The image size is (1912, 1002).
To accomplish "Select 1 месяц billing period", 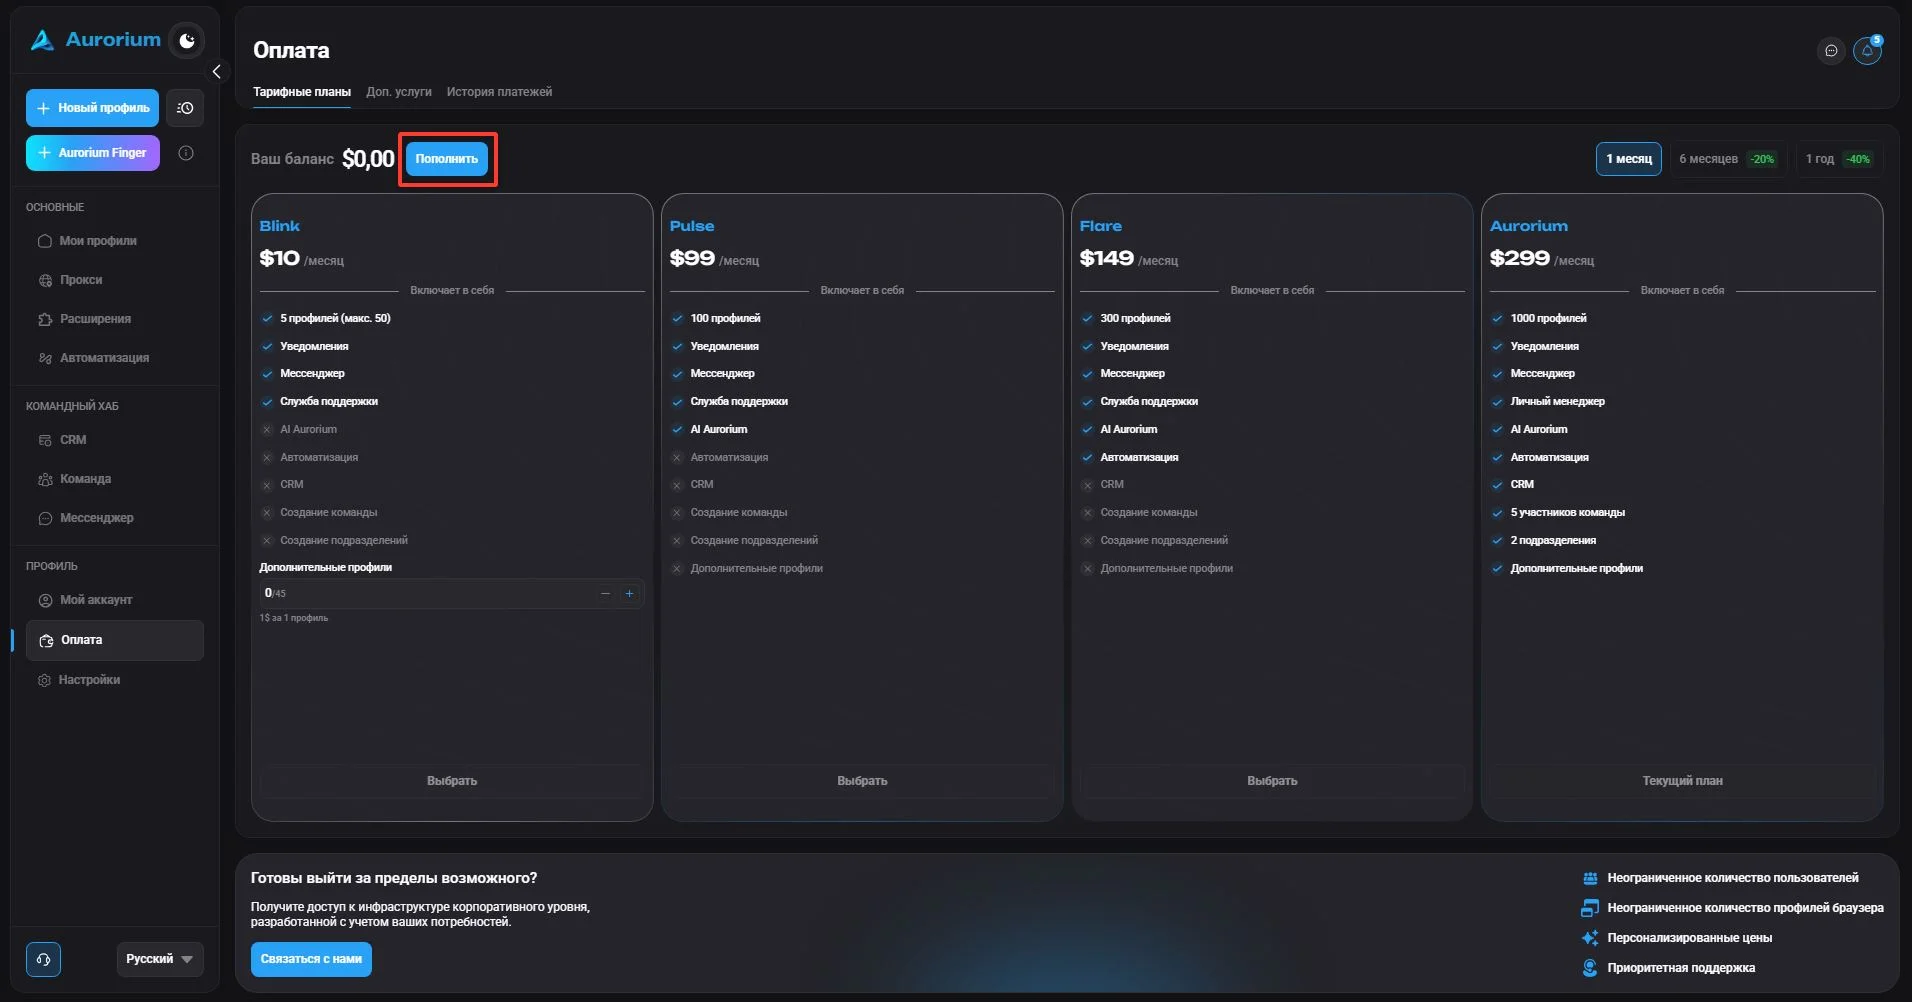I will [1629, 159].
